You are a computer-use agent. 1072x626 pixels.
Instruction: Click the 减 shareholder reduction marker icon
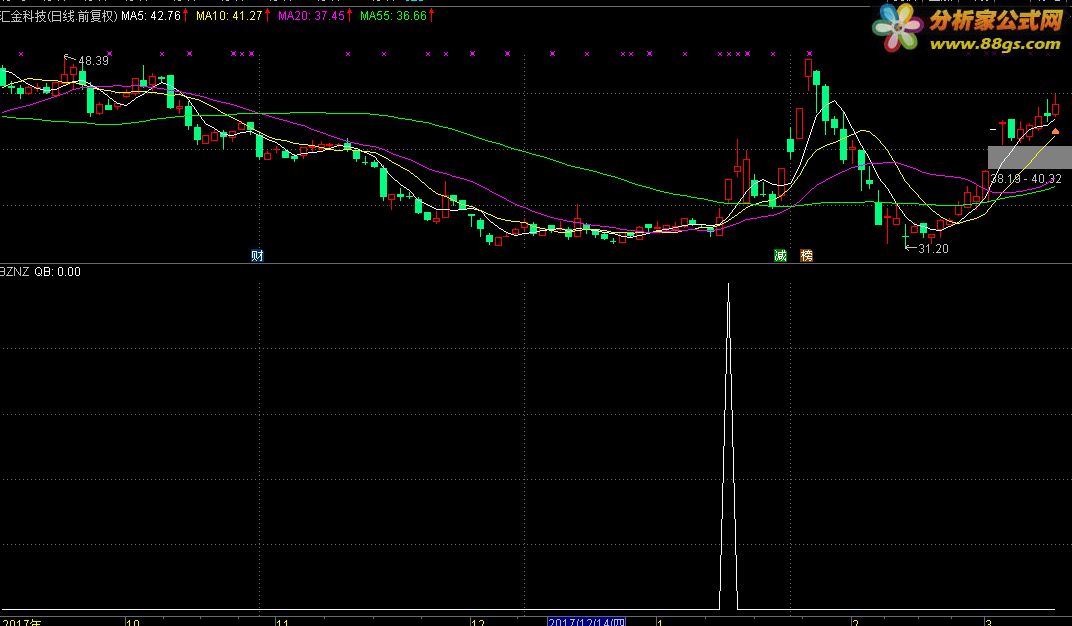(780, 256)
